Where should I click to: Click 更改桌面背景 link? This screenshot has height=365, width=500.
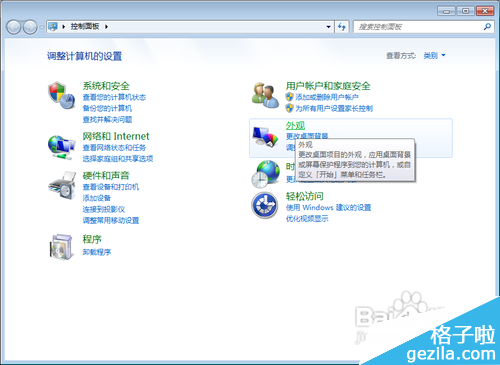pos(307,136)
